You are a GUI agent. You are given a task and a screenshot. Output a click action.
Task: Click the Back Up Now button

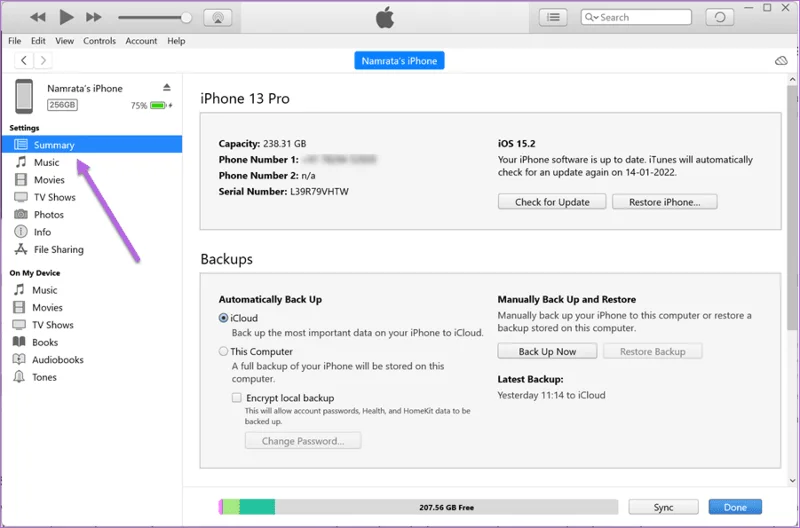click(547, 351)
